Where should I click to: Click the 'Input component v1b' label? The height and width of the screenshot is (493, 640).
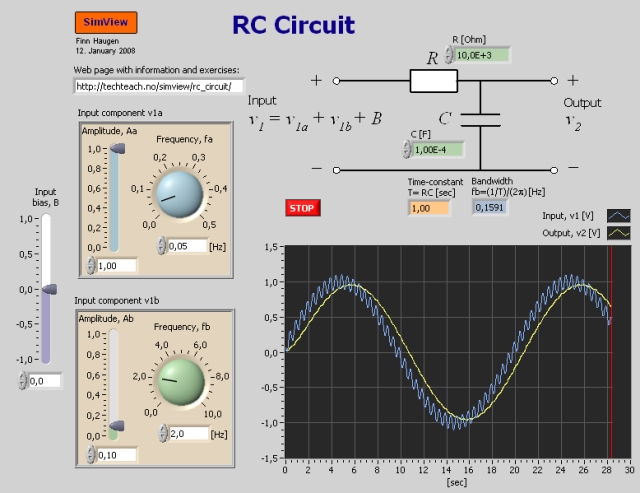[x=117, y=300]
